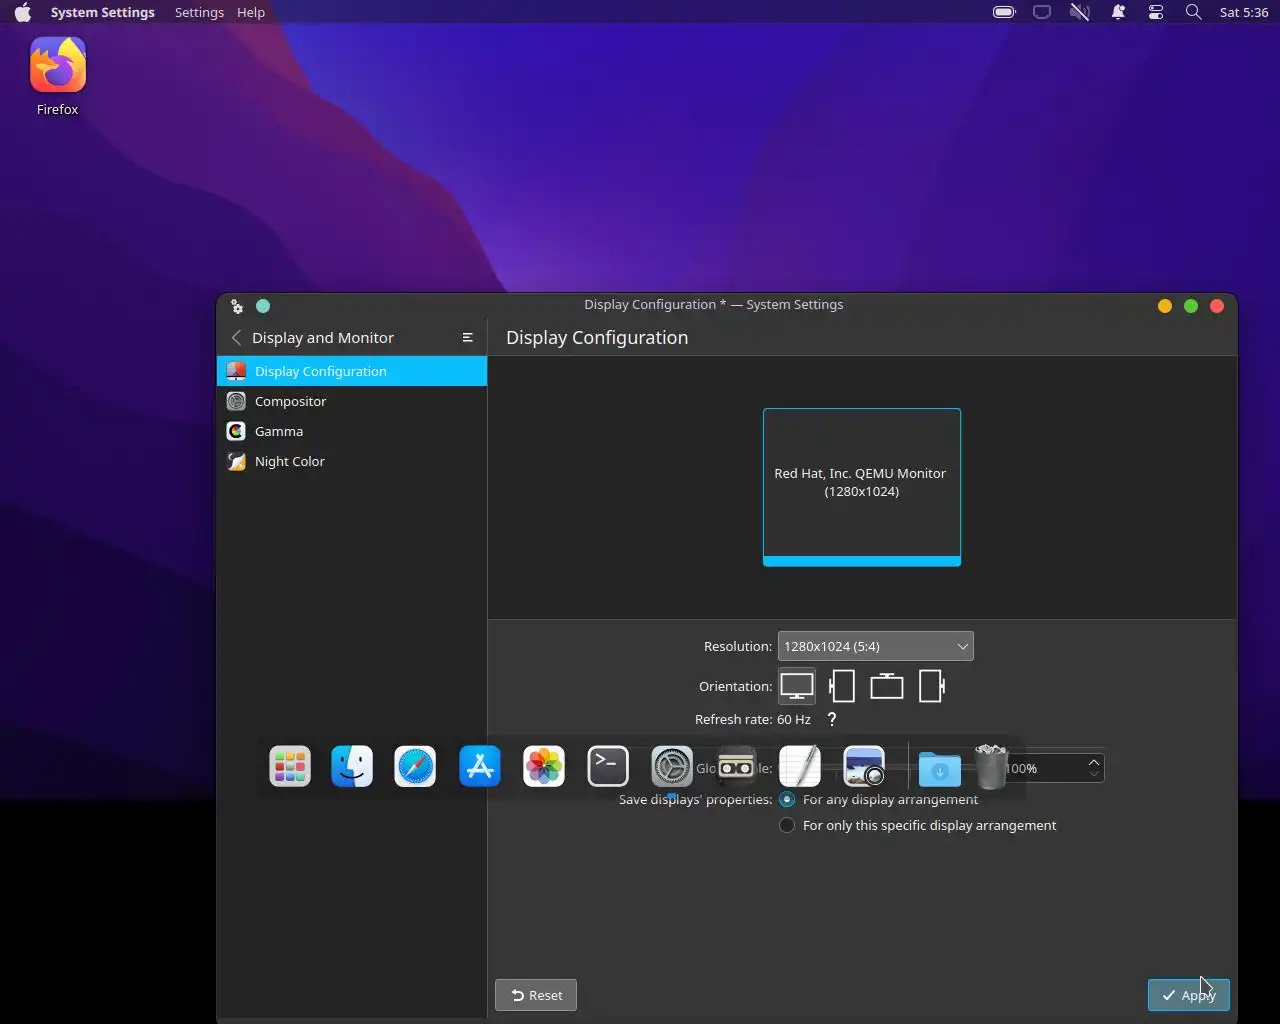Open Gamma settings page
Screen dimensions: 1280x1024
(x=352, y=431)
